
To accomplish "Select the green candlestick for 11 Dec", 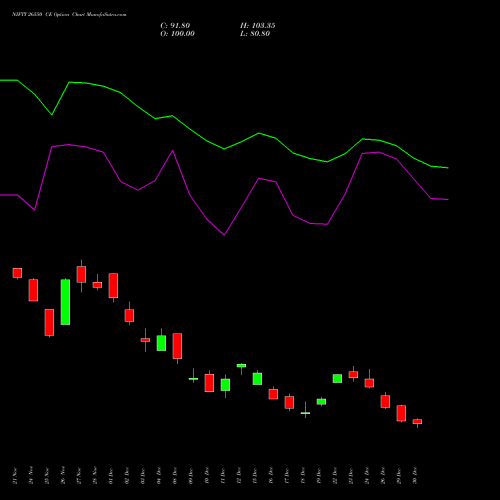I will (x=225, y=385).
